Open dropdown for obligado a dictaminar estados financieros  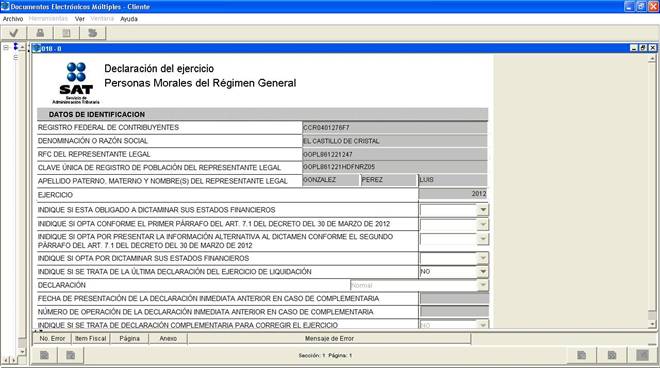point(483,210)
